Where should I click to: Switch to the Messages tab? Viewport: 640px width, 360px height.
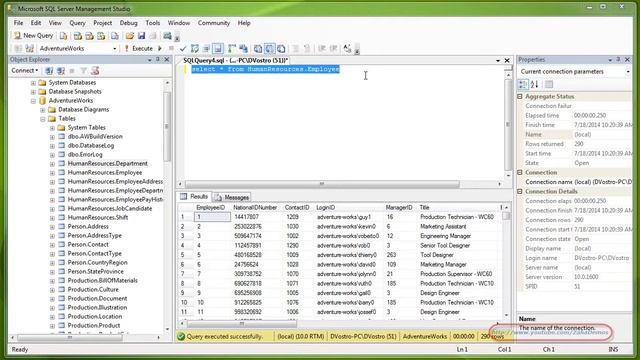point(232,197)
